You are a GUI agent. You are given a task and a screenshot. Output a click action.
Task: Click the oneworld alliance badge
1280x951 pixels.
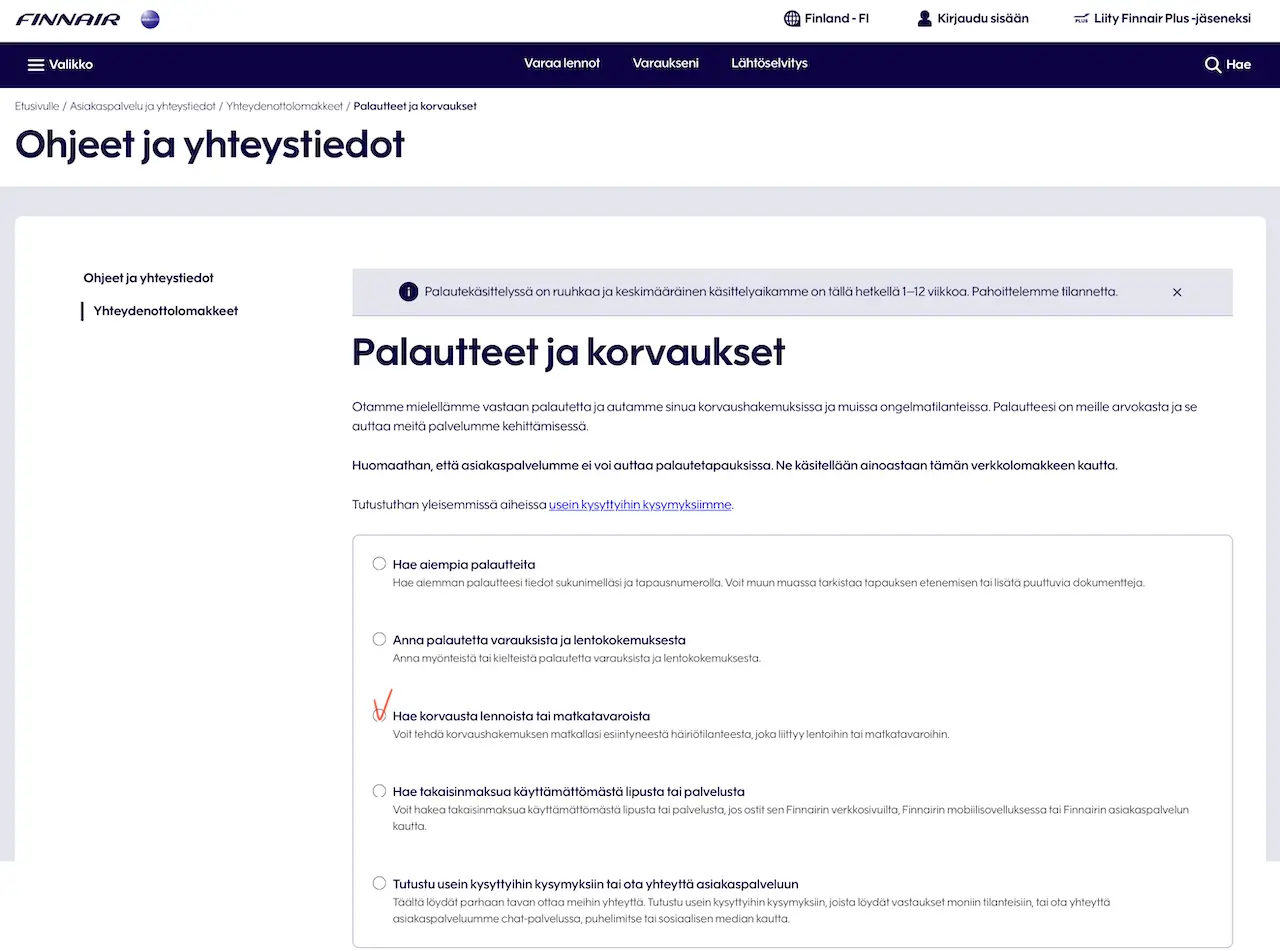pos(150,19)
